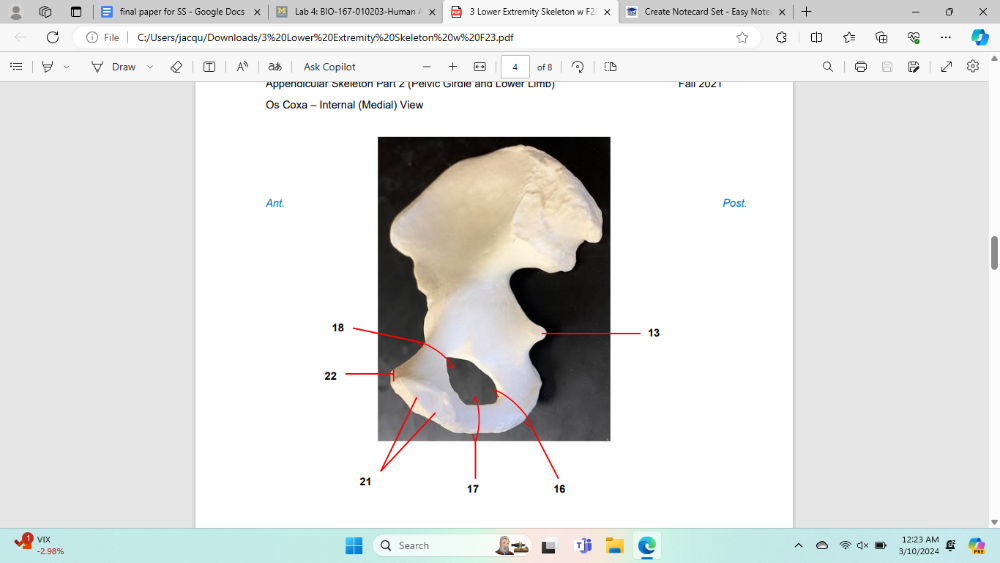The image size is (1000, 563).
Task: Click the Zoom out minus icon
Action: pyautogui.click(x=427, y=67)
